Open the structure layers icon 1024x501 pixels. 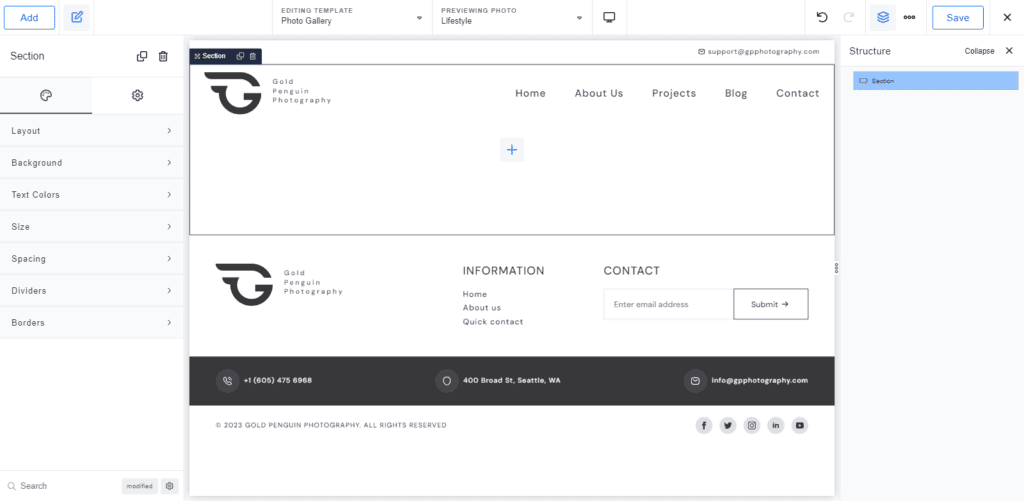882,17
